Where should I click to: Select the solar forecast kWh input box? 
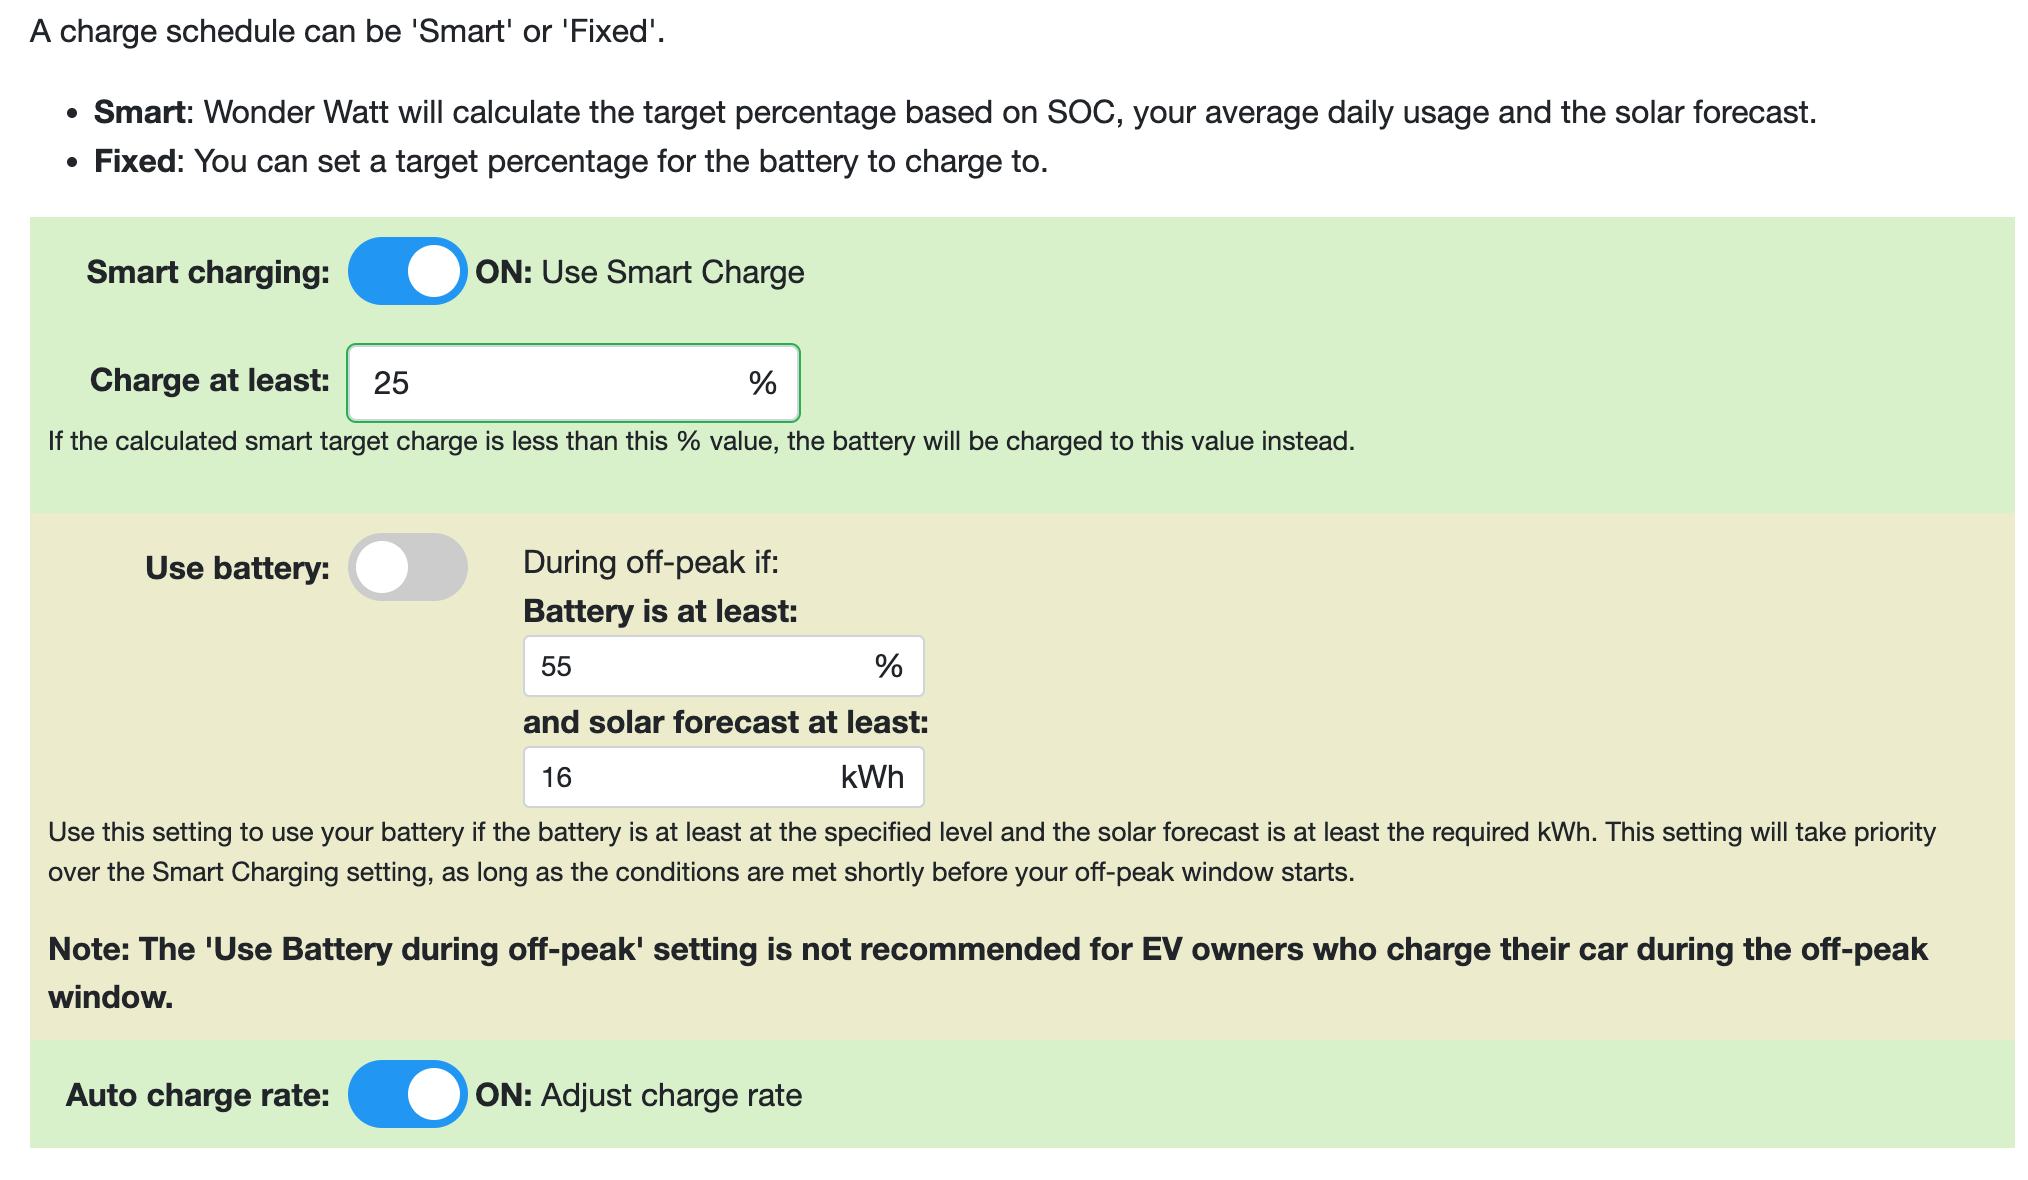pos(723,777)
